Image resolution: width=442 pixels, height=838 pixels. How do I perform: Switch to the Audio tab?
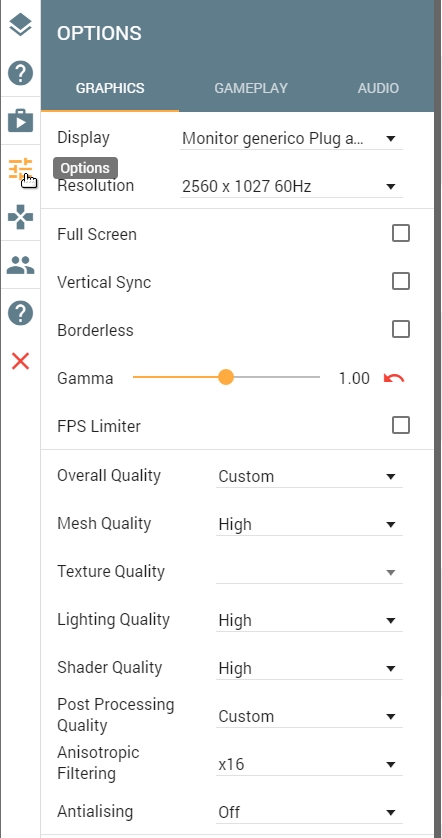[x=378, y=88]
